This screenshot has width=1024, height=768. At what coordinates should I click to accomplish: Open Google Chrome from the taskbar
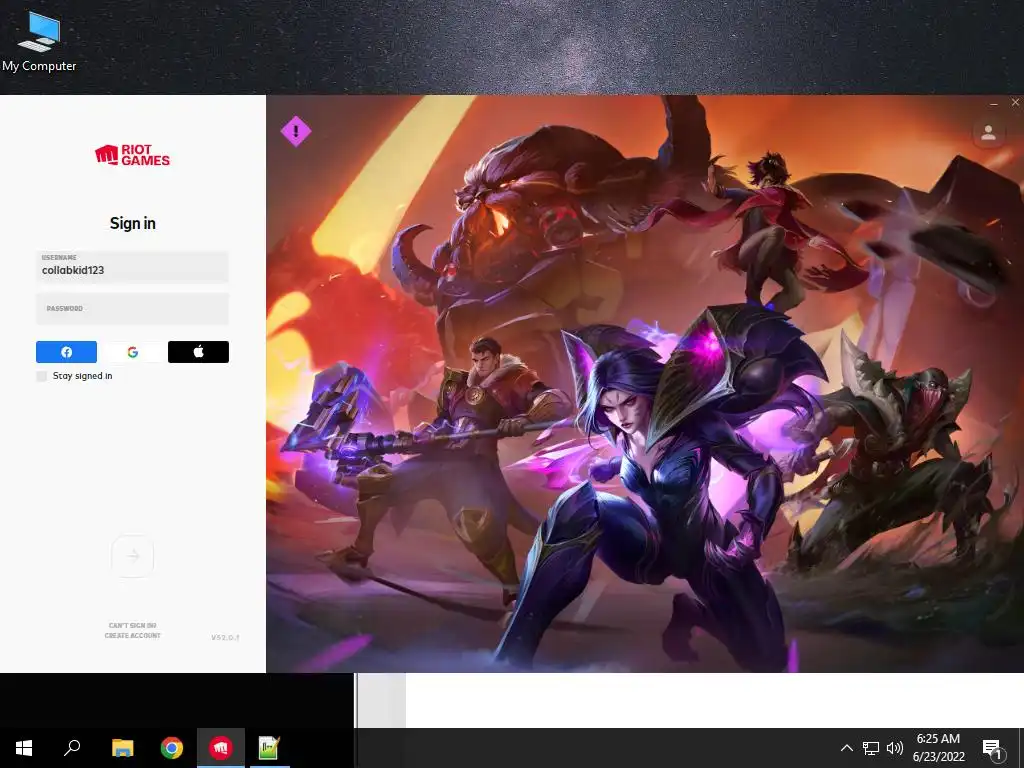(x=172, y=748)
